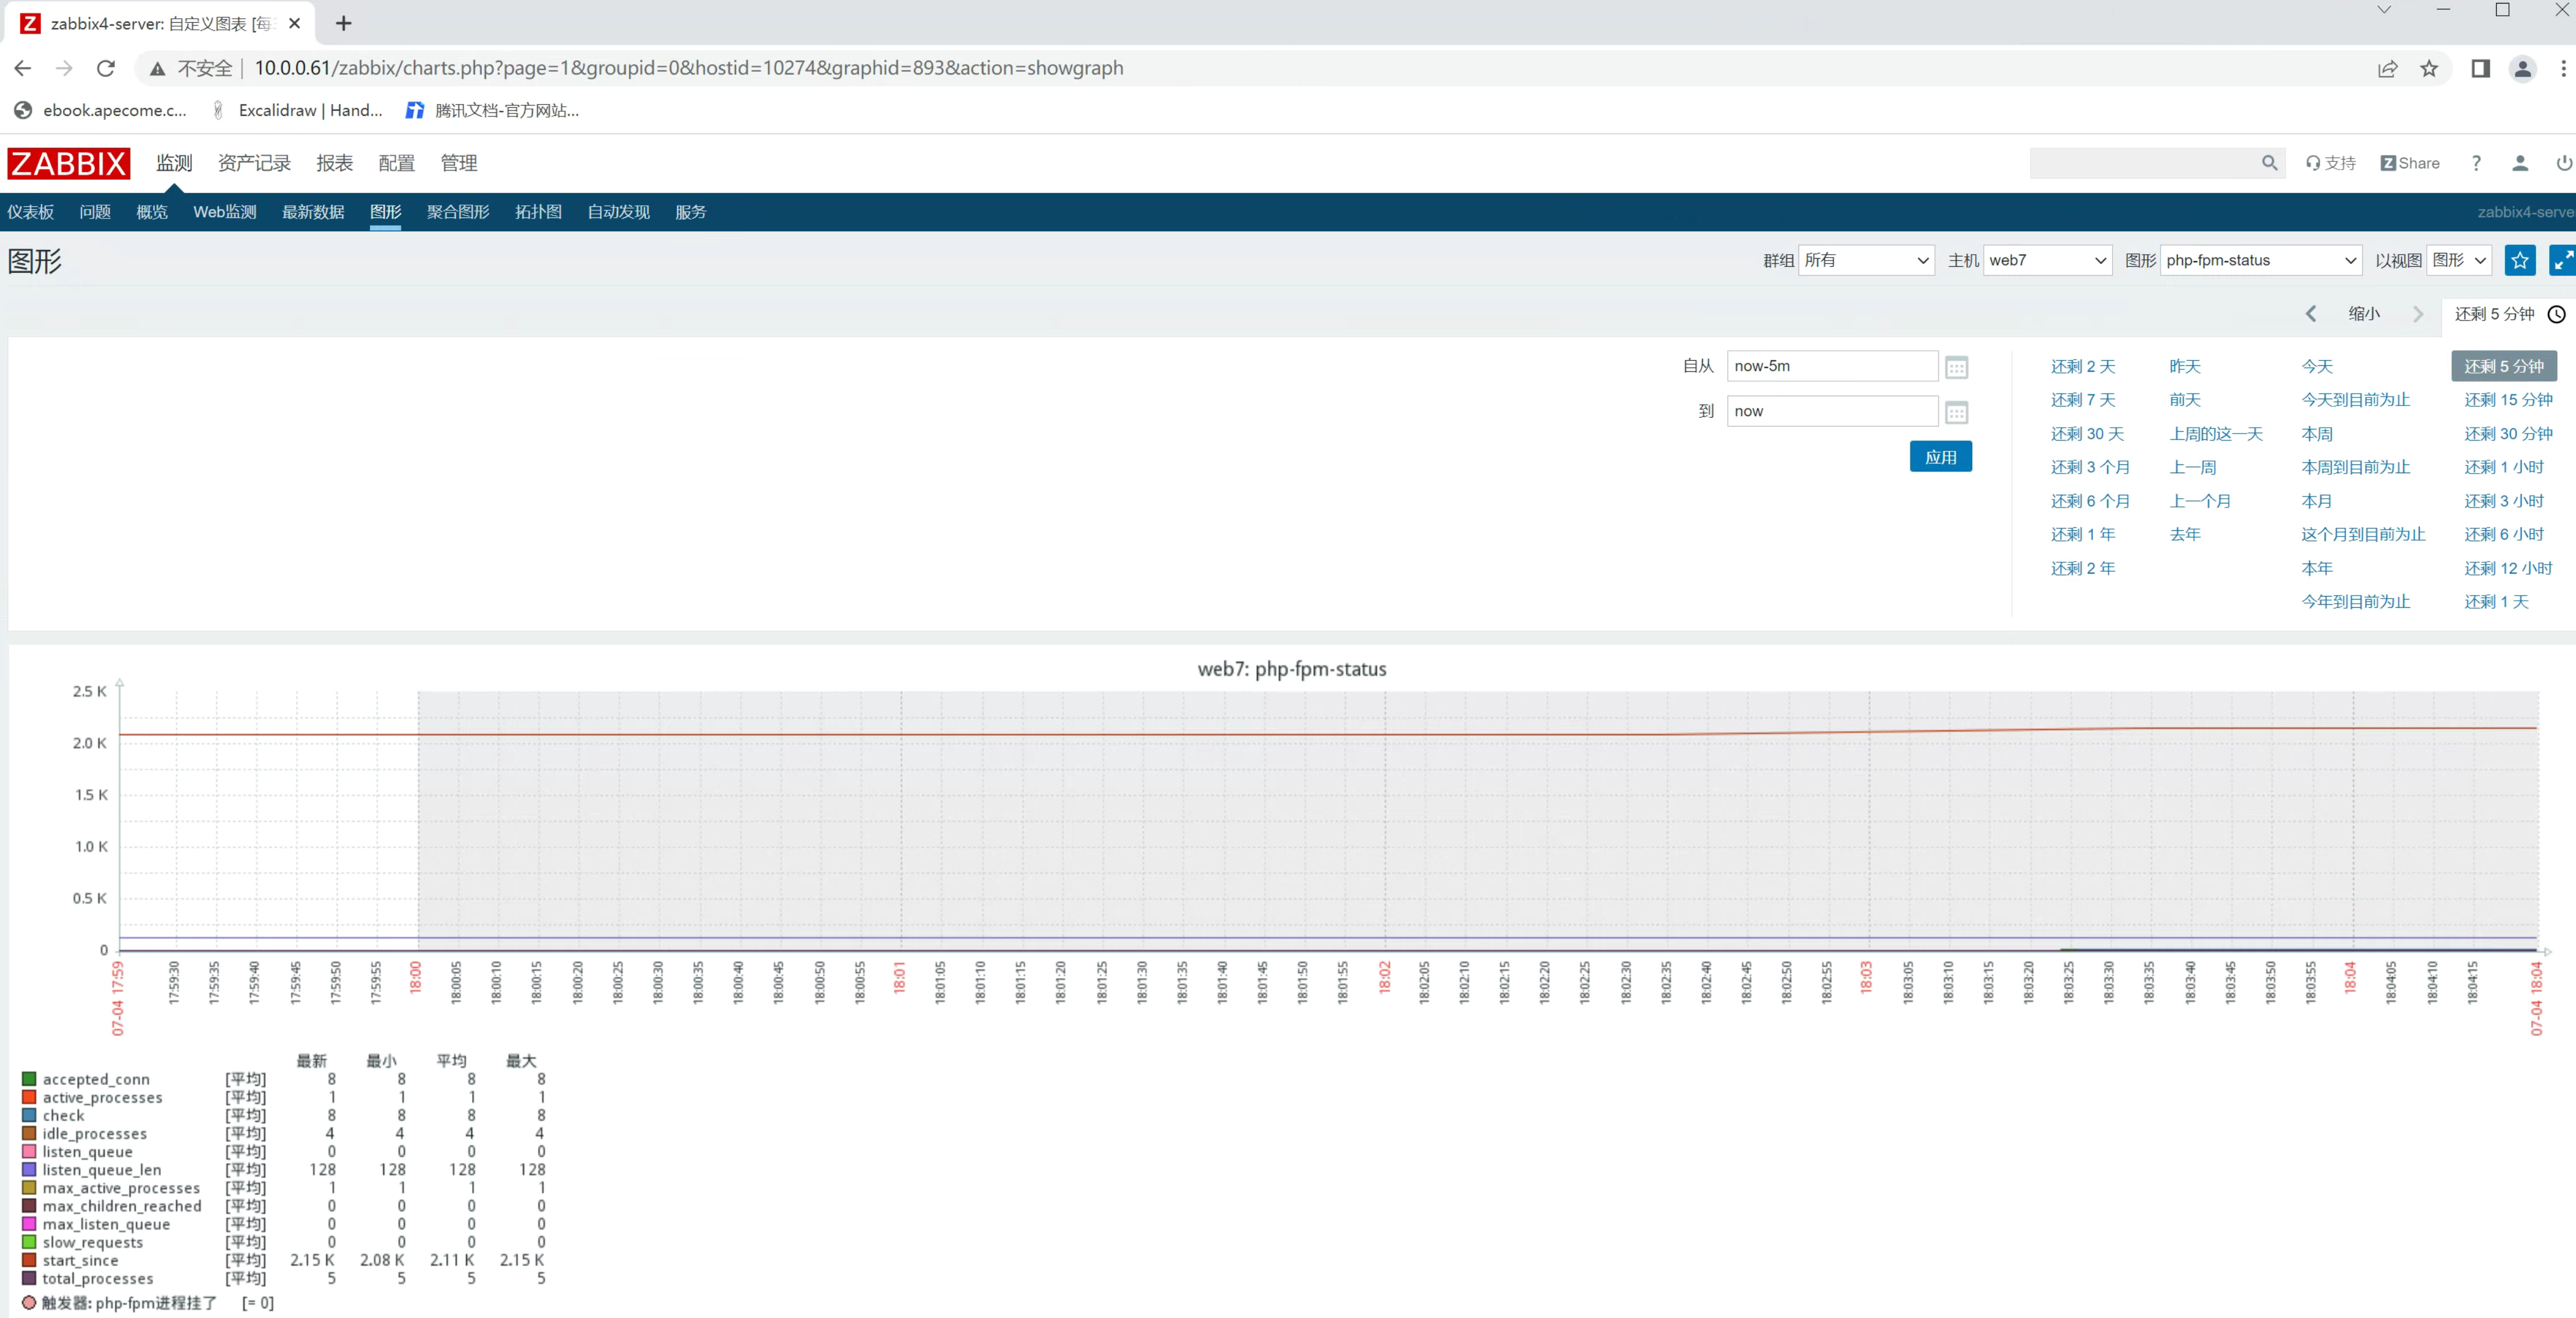
Task: Select the 今天 time range link
Action: (2316, 367)
